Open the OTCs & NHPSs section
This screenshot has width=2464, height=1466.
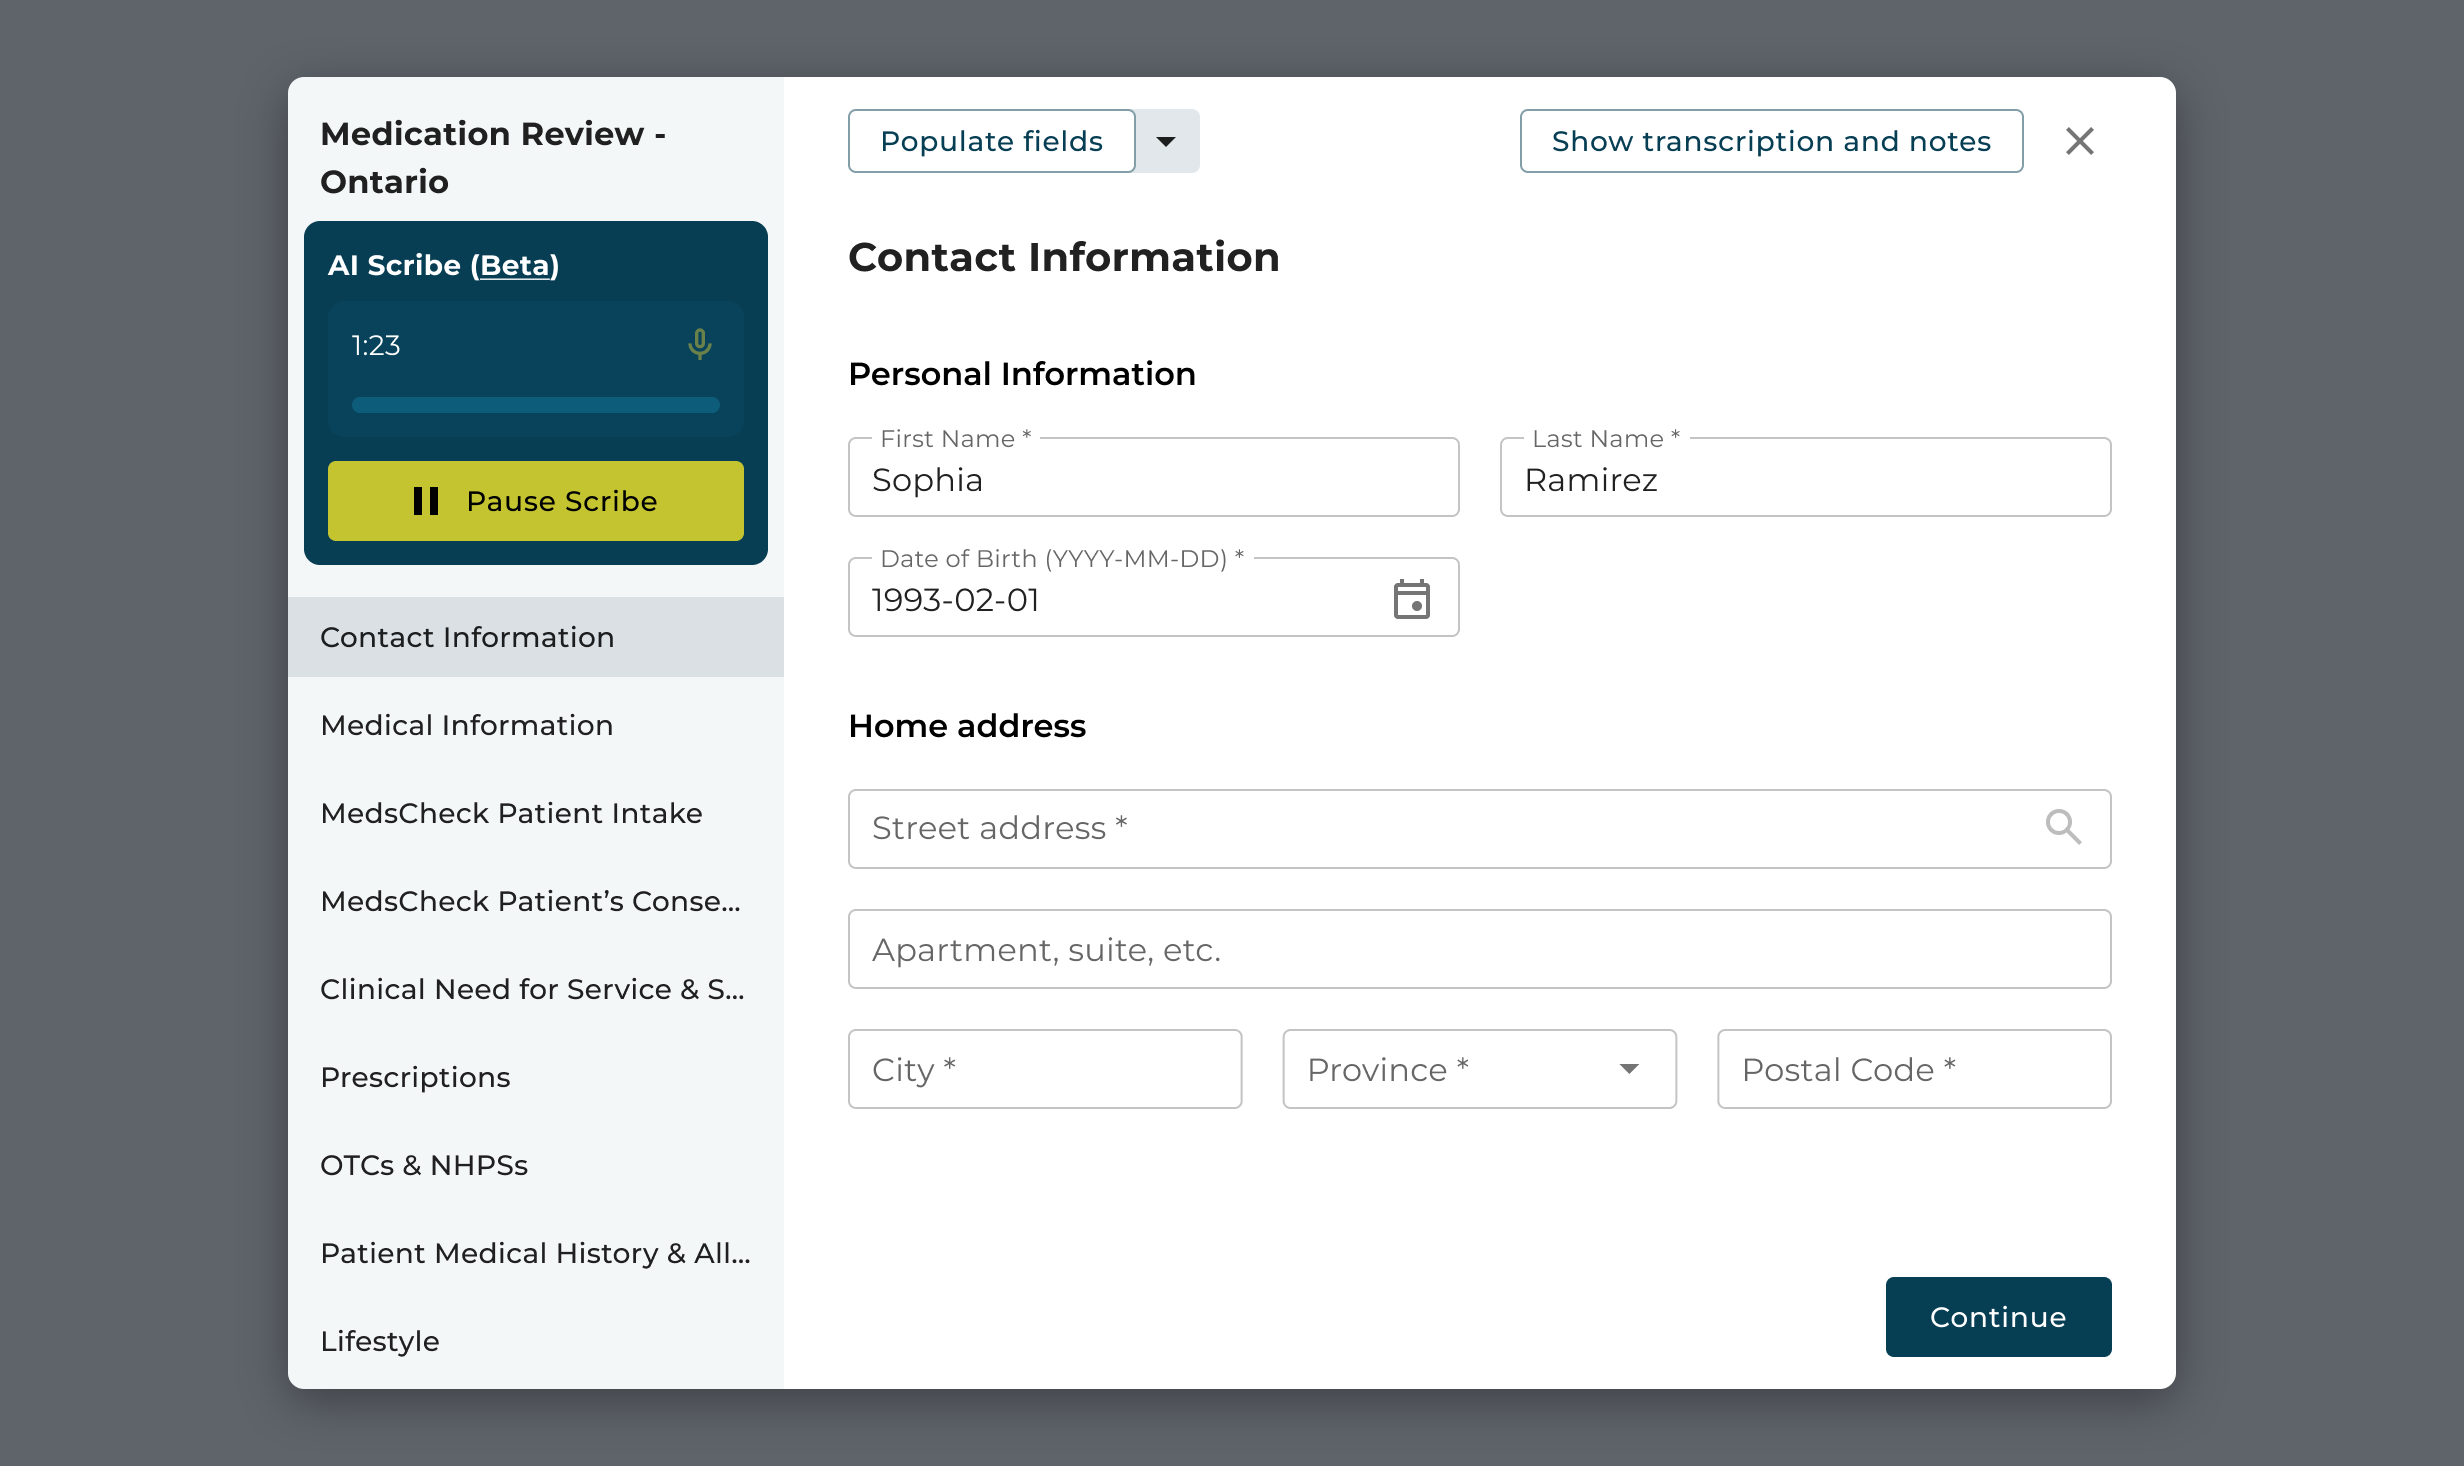[x=536, y=1165]
